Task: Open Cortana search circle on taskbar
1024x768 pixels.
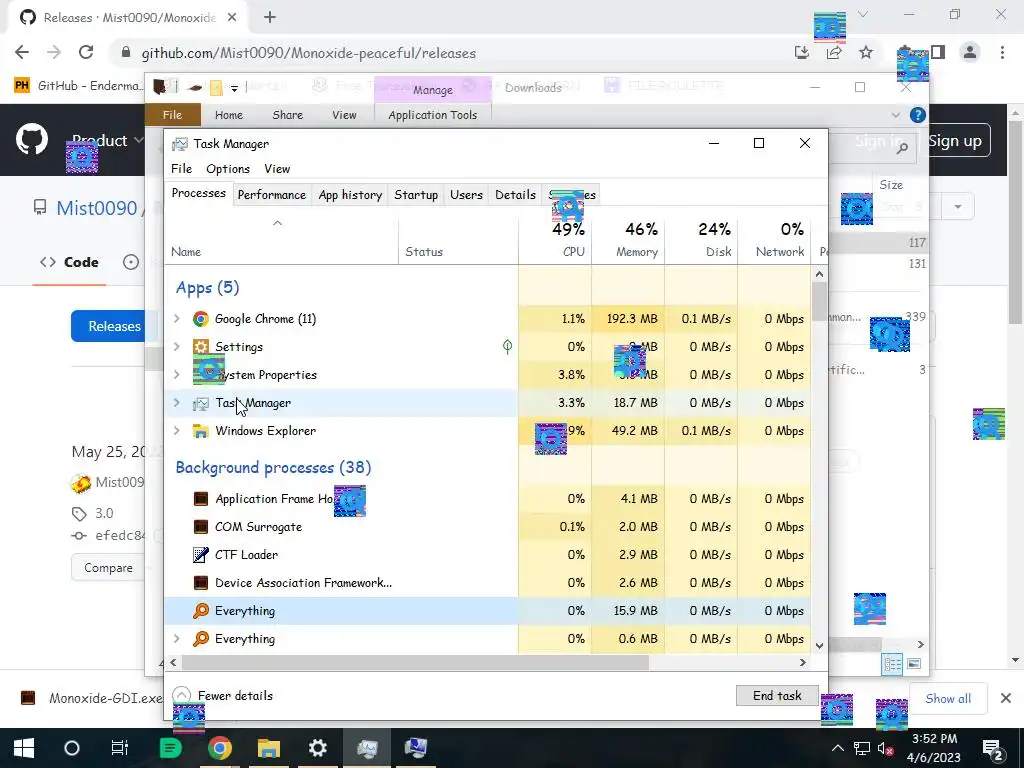Action: [72, 748]
